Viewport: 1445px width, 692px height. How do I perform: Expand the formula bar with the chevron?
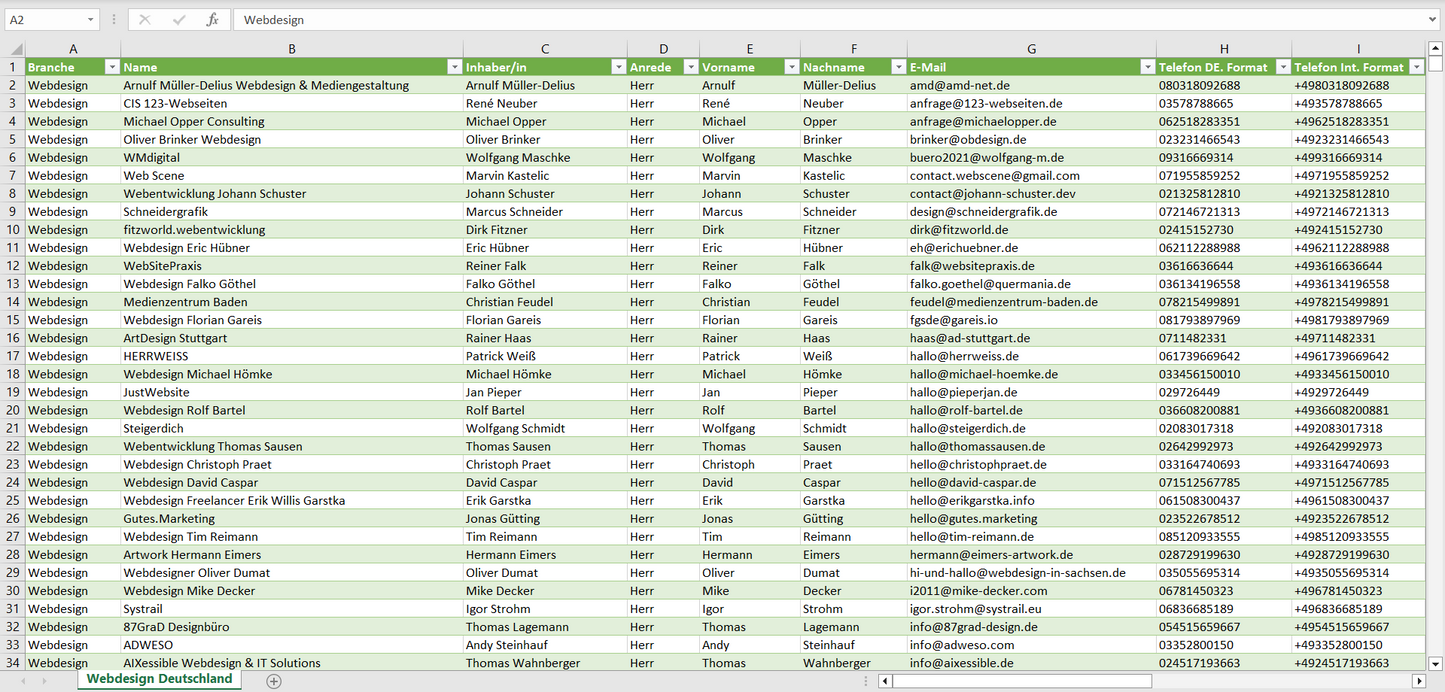1433,20
